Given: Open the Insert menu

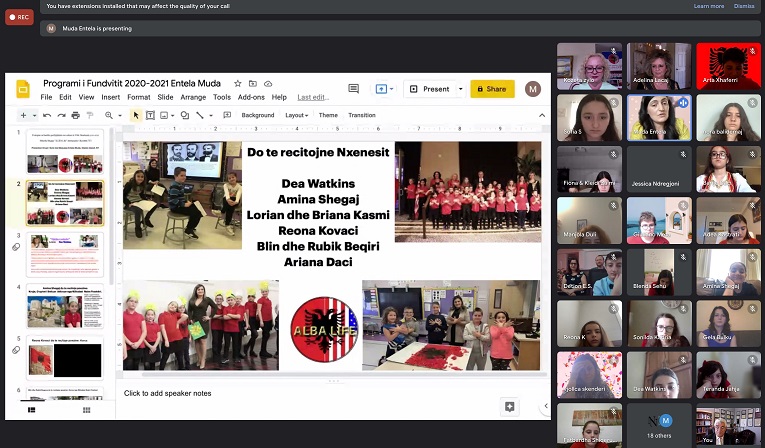Looking at the screenshot, I should [110, 97].
